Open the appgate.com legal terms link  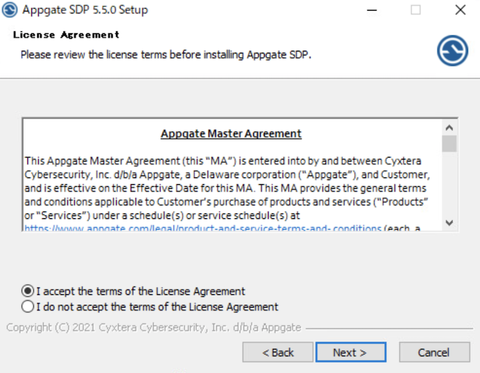click(203, 229)
